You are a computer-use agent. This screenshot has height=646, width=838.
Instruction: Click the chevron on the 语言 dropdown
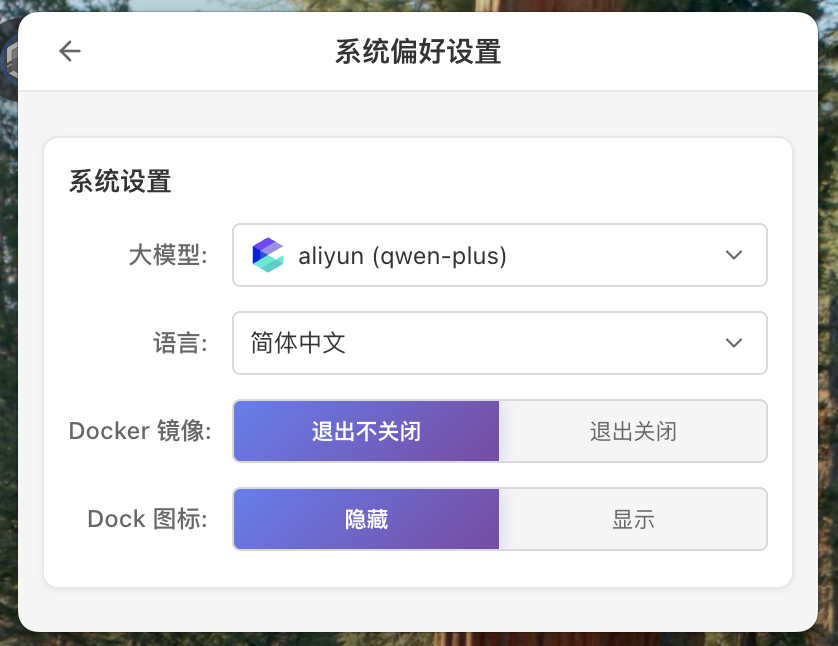(x=733, y=343)
